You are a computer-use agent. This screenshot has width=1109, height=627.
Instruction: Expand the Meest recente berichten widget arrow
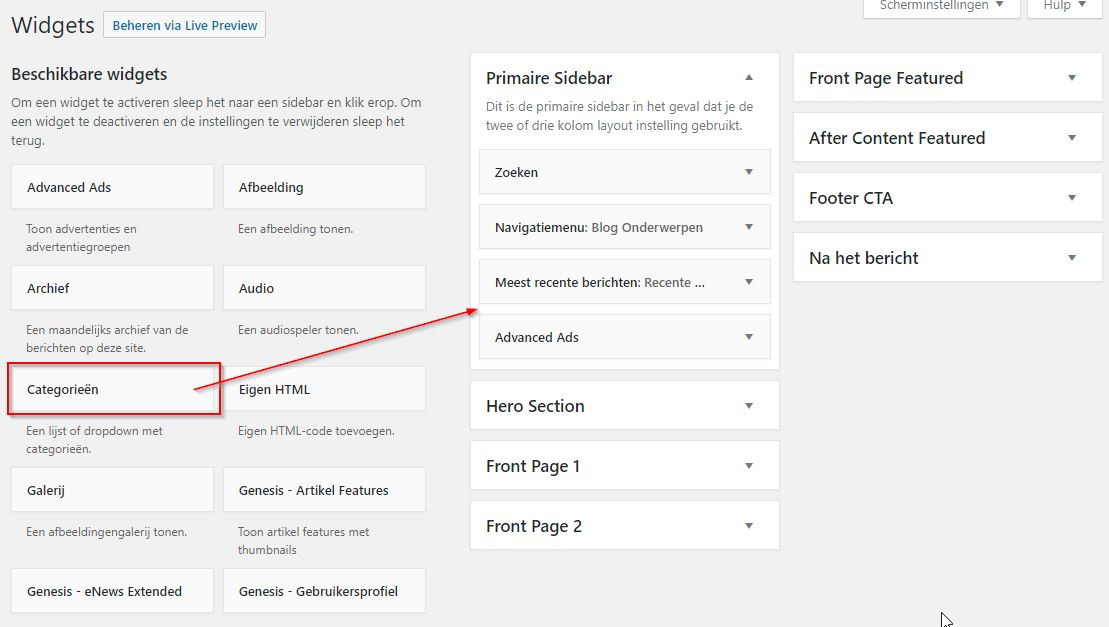pos(748,282)
